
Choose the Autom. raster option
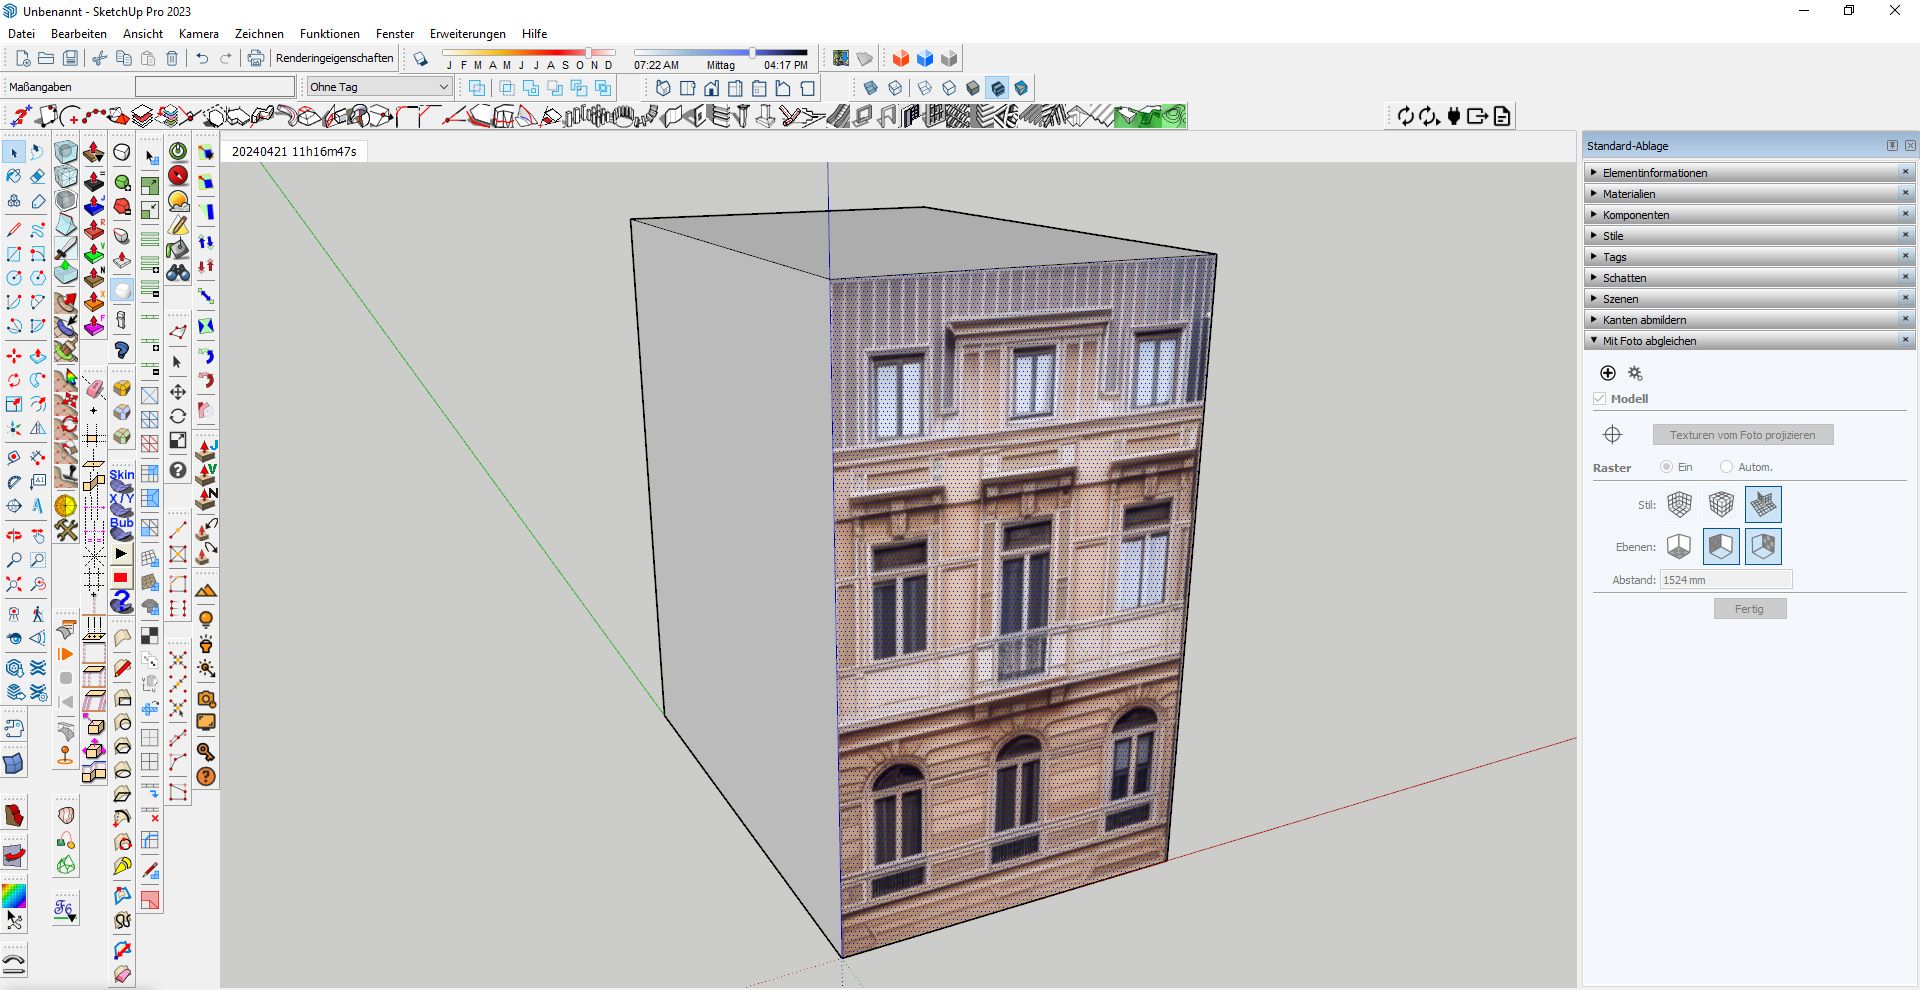coord(1726,467)
